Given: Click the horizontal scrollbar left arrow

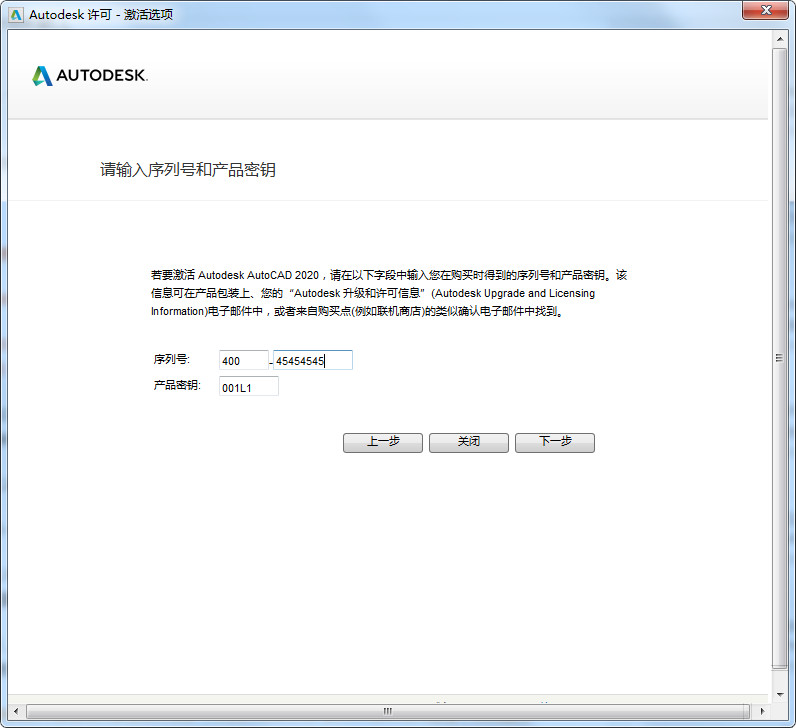Looking at the screenshot, I should click(16, 711).
